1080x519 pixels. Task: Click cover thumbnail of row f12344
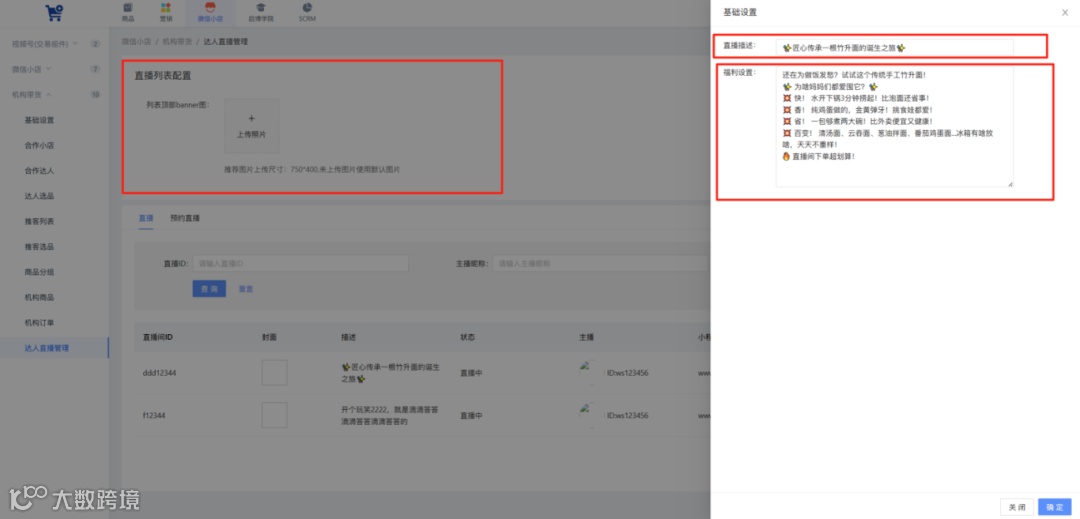(x=274, y=415)
